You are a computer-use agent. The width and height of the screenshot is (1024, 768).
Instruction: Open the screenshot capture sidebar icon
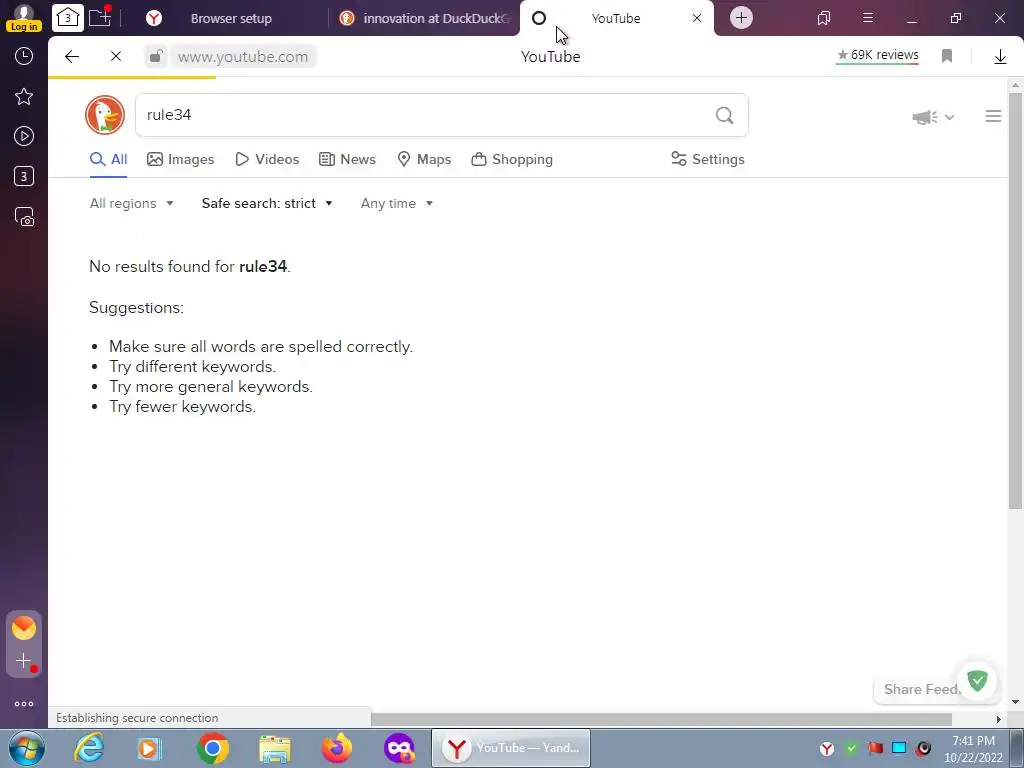tap(24, 217)
